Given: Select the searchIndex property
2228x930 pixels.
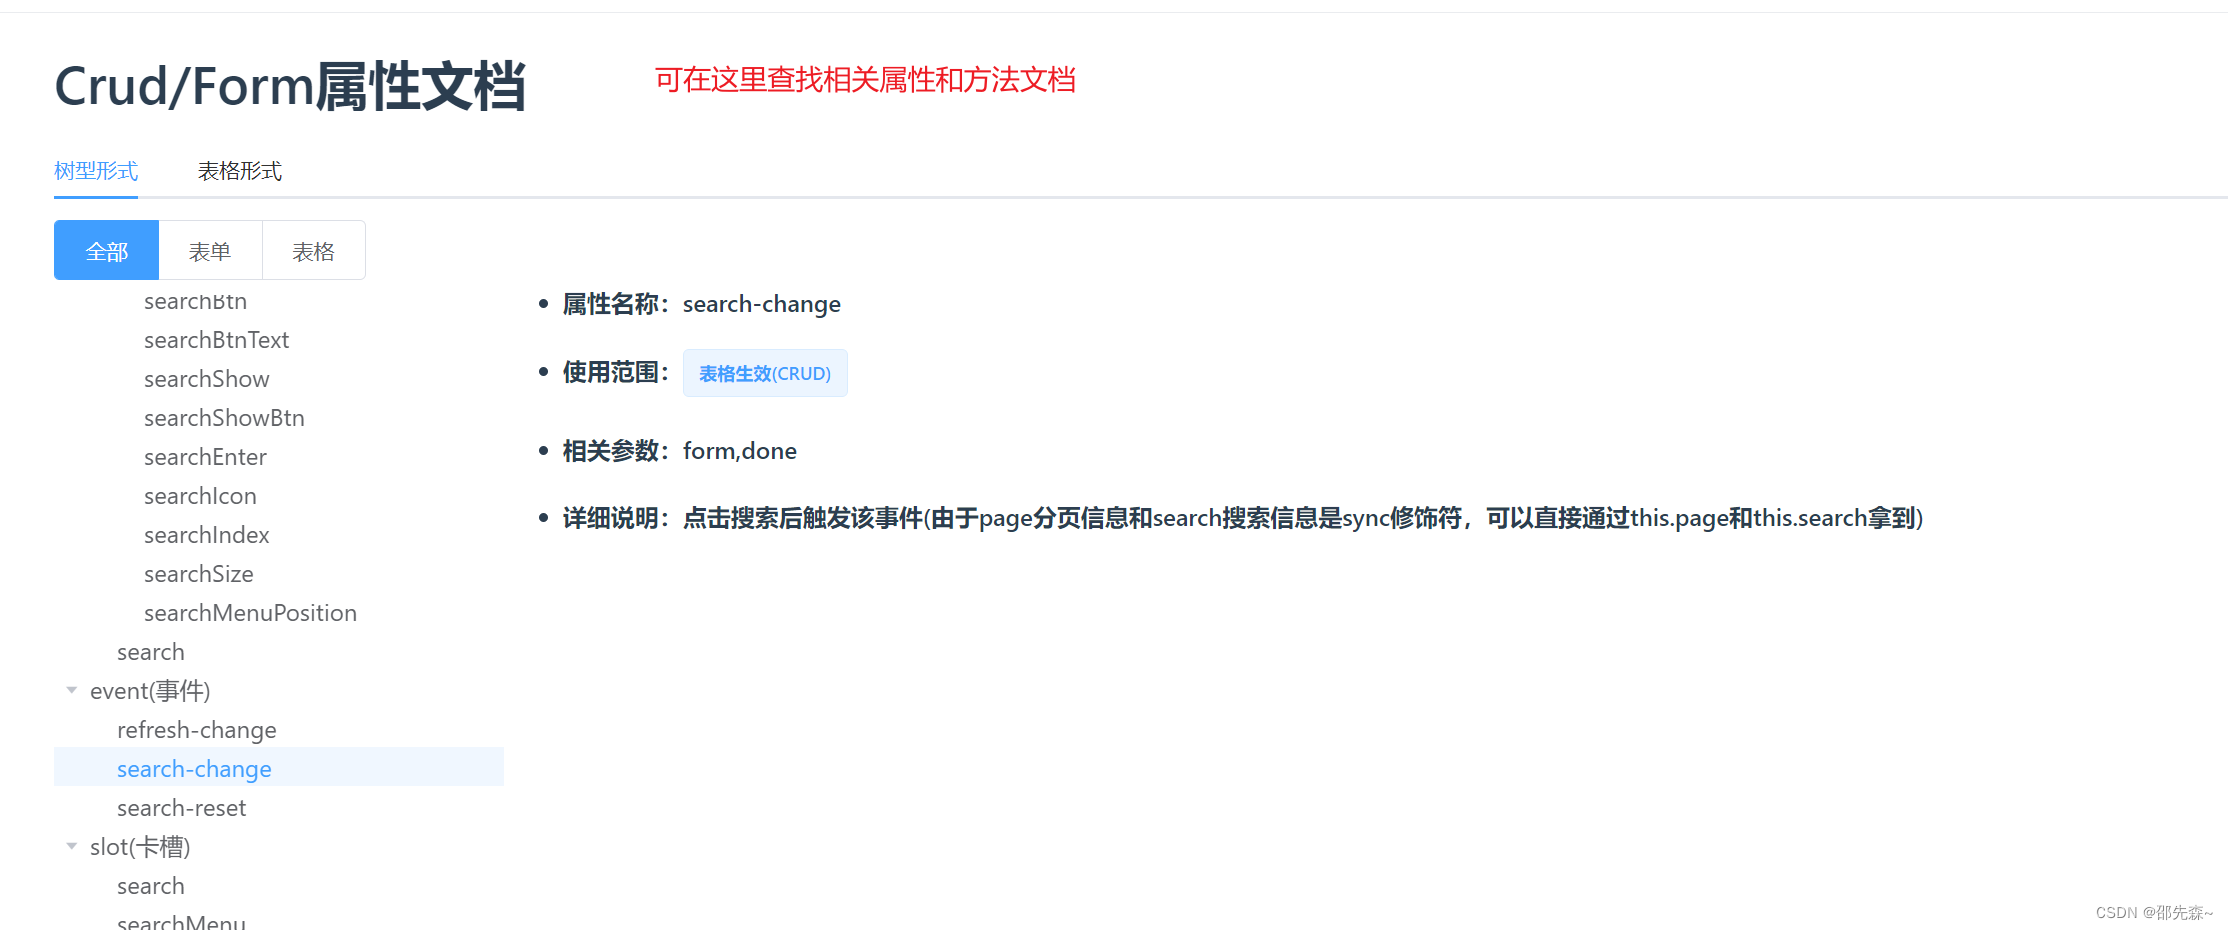Looking at the screenshot, I should (x=206, y=535).
